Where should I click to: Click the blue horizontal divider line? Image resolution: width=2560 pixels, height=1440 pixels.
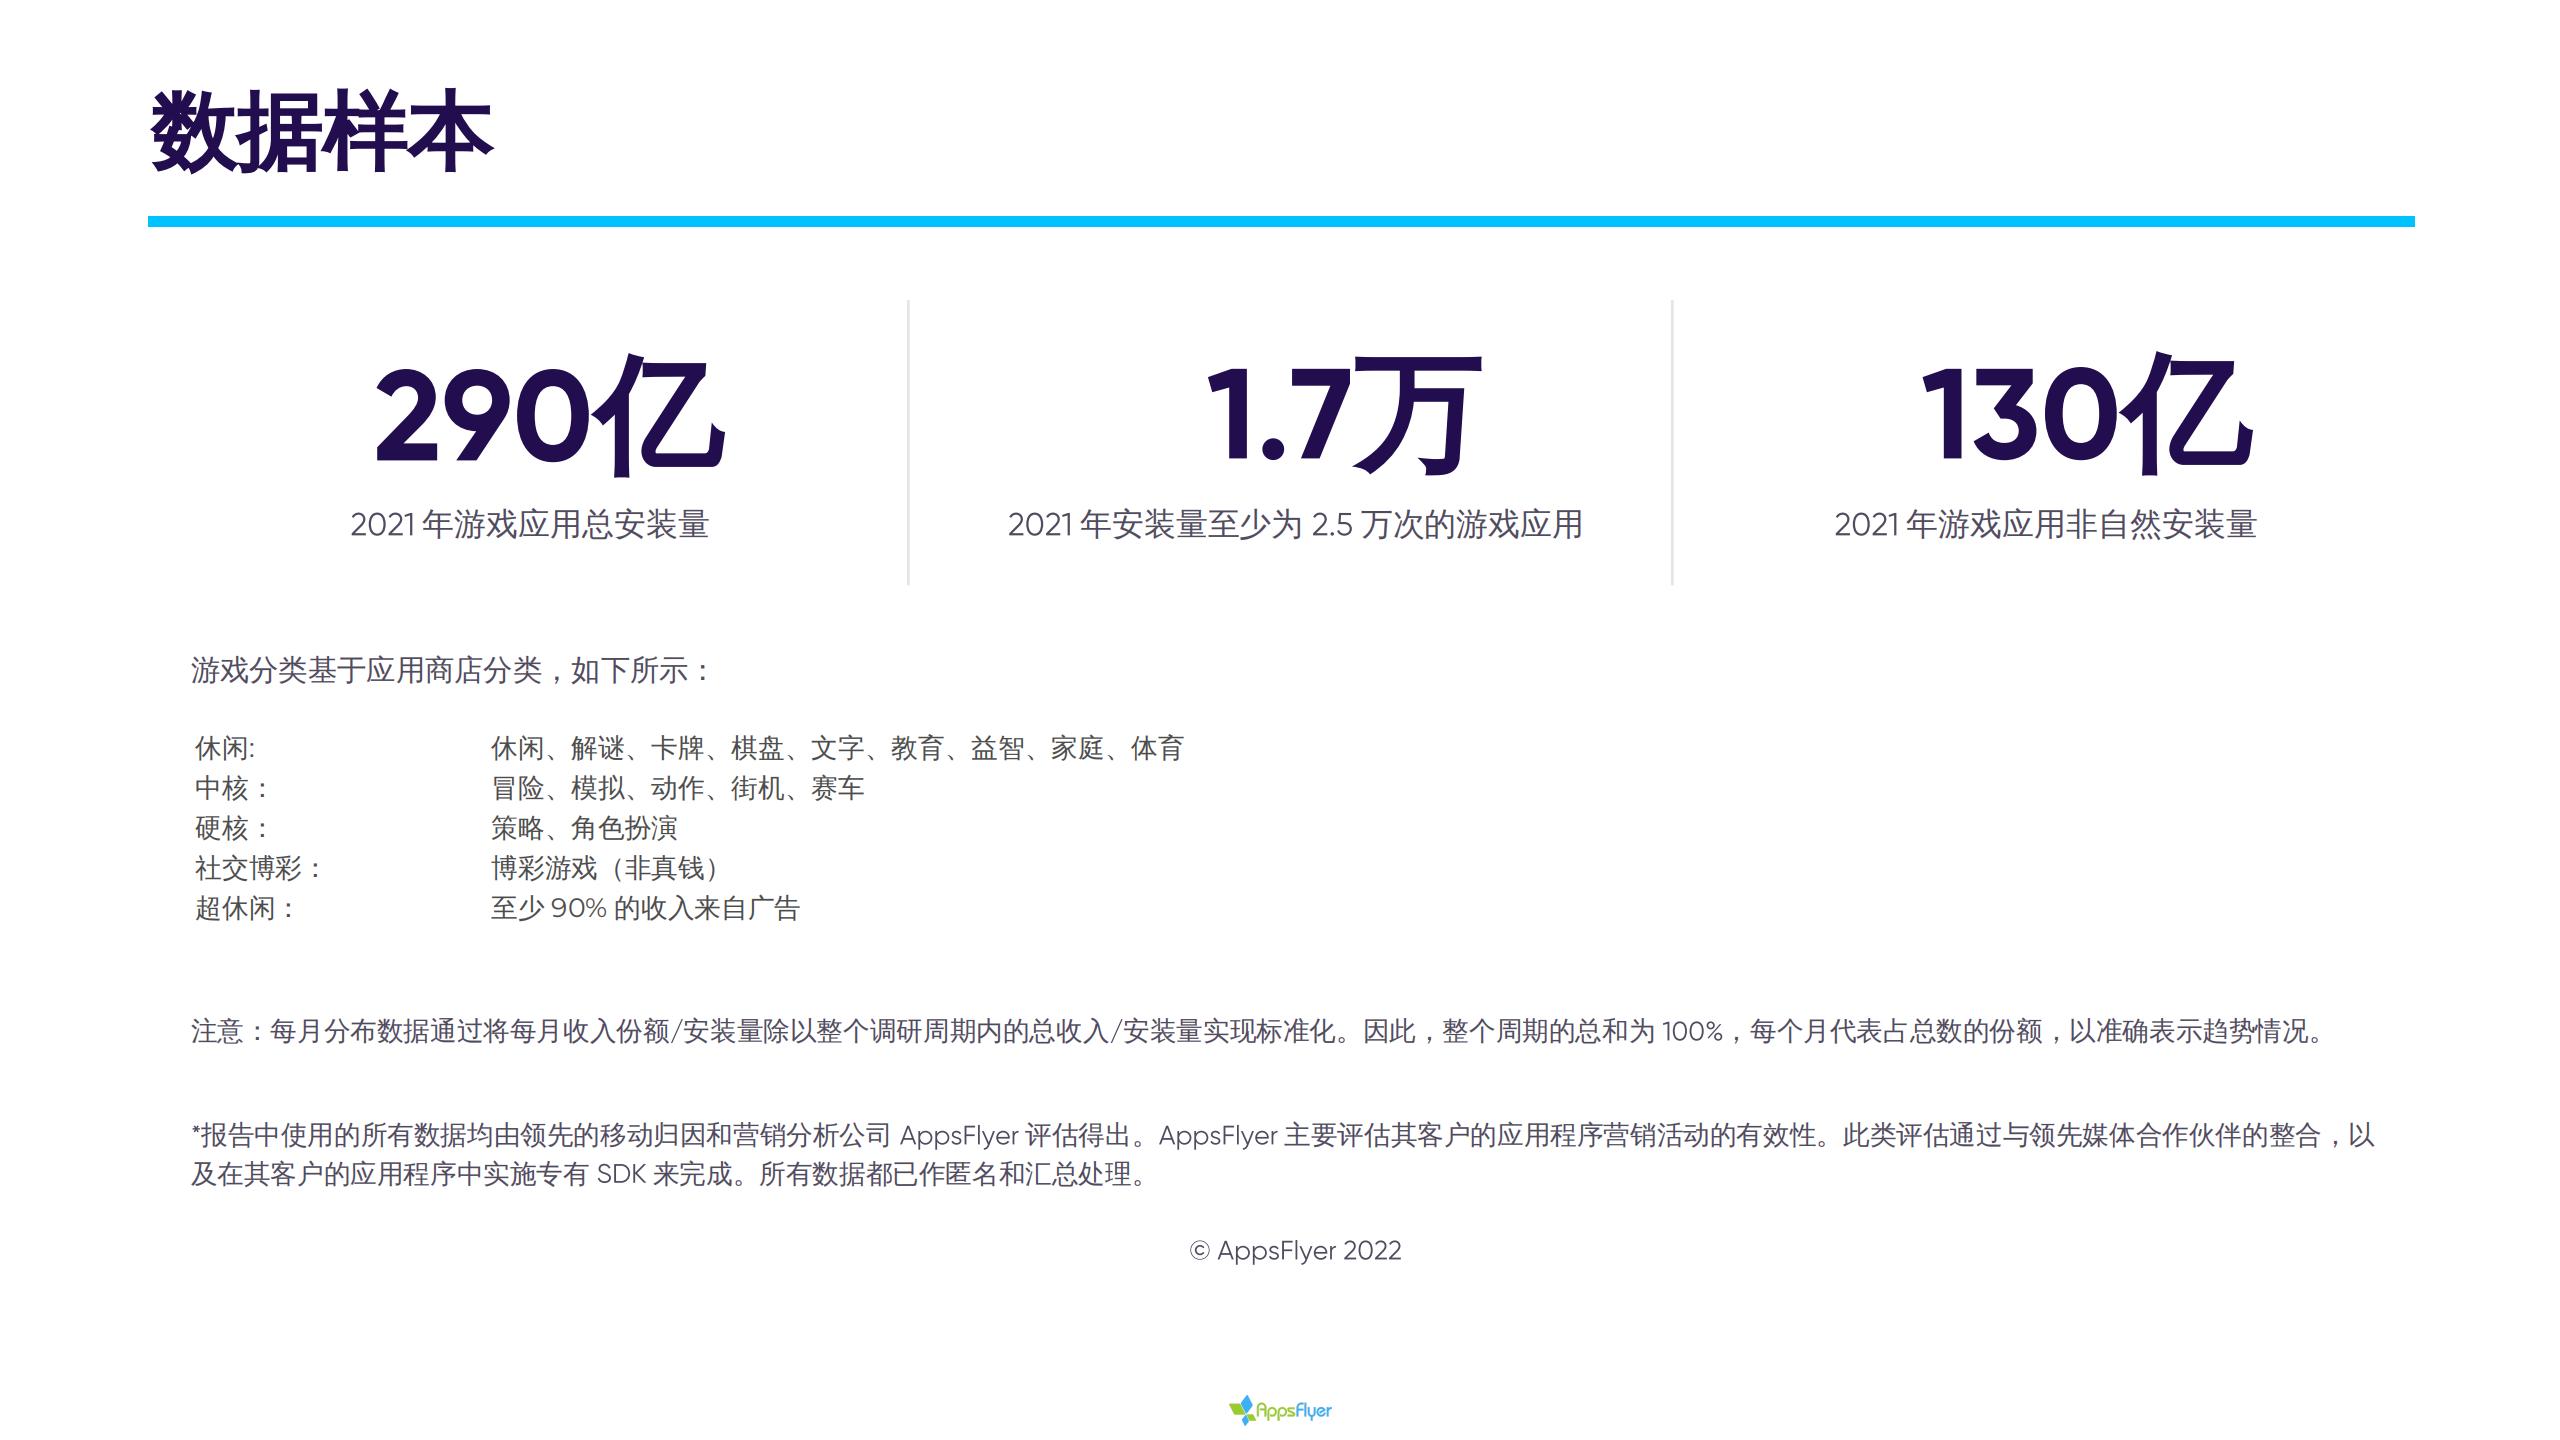(x=1280, y=221)
